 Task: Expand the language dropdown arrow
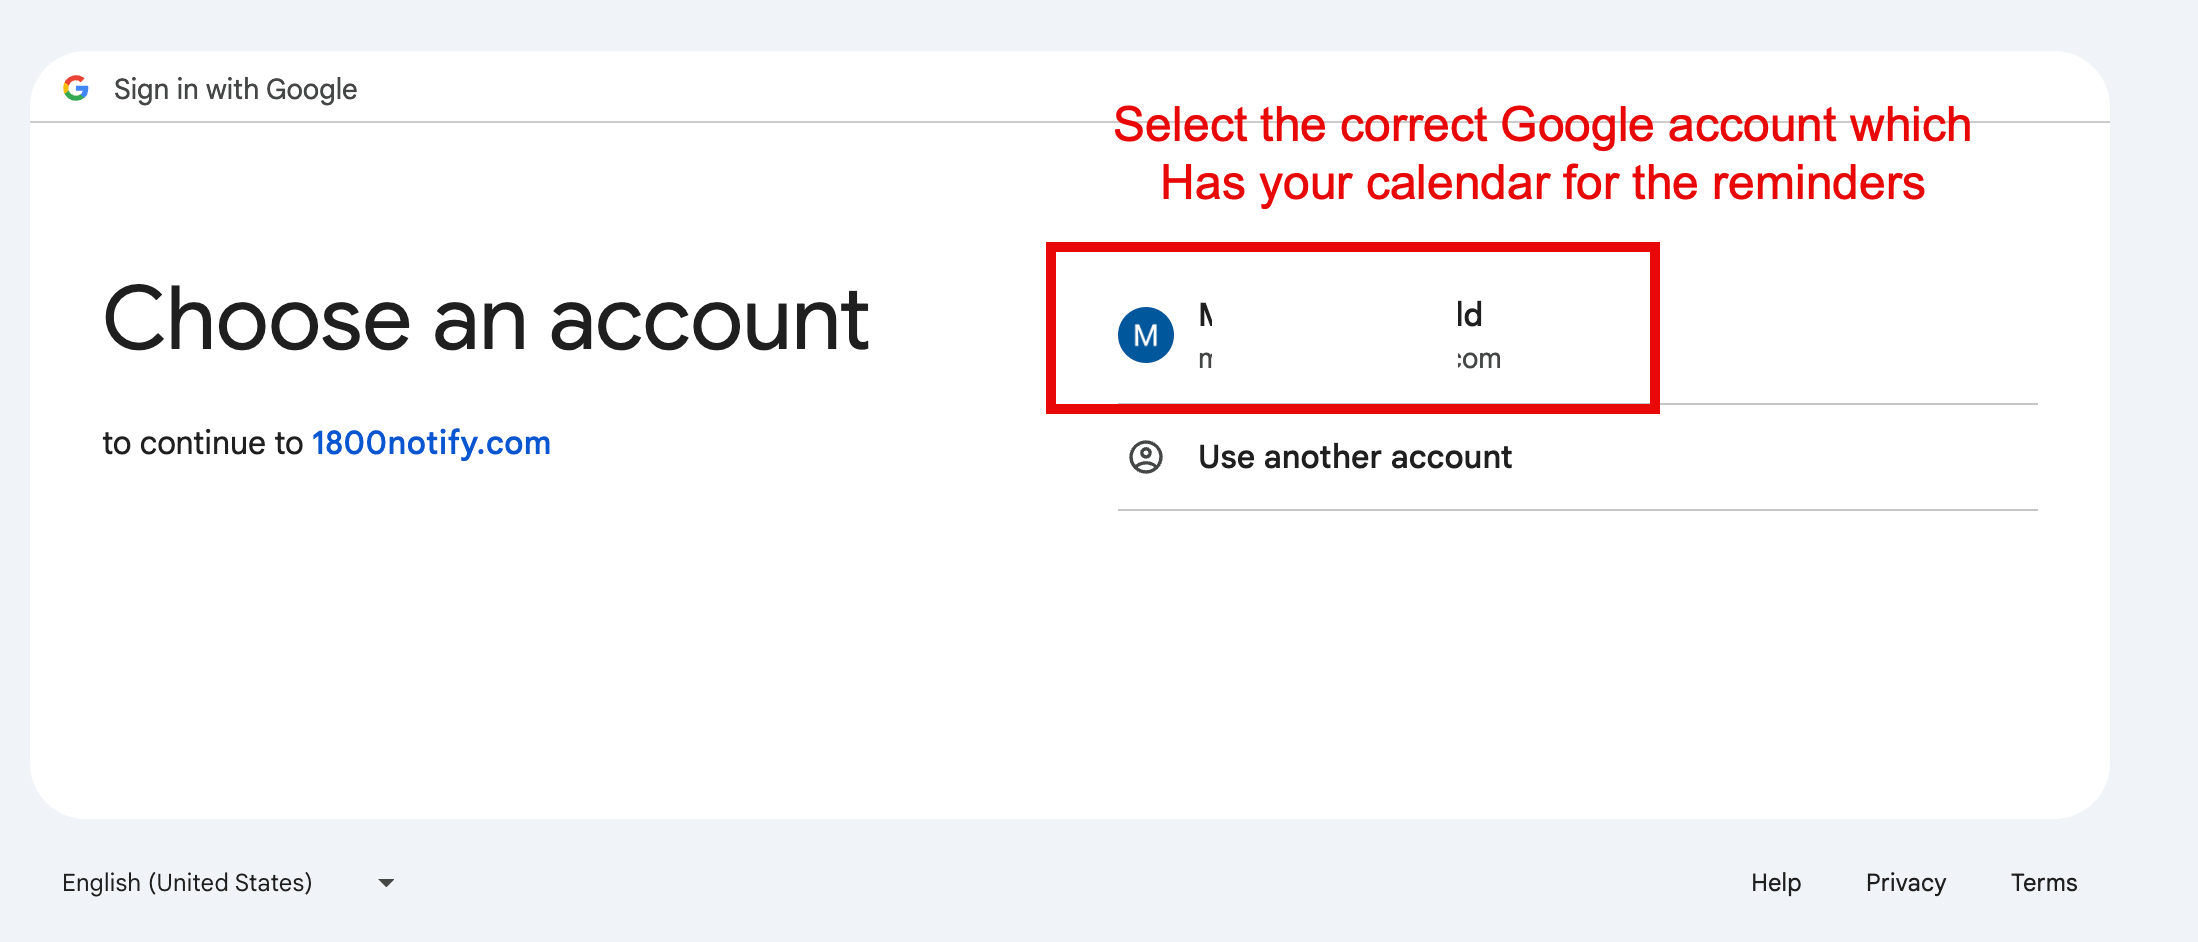(386, 883)
